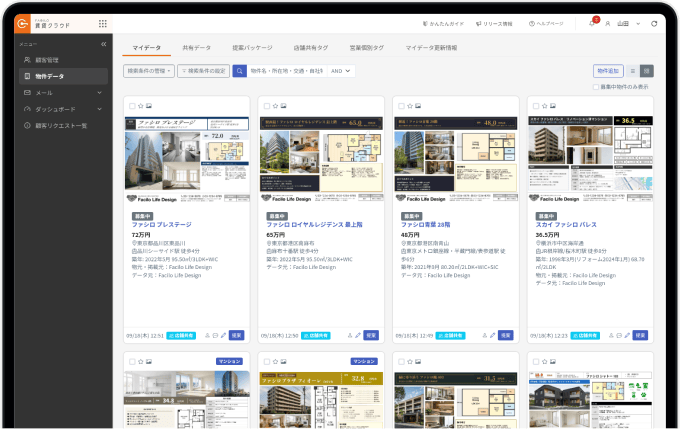Click 提案 button on ファシロ プレステージ card

pos(236,335)
